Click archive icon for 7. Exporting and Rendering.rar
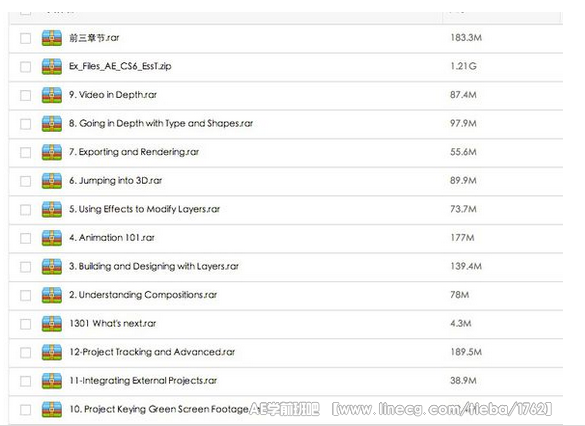This screenshot has height=426, width=585. point(52,152)
